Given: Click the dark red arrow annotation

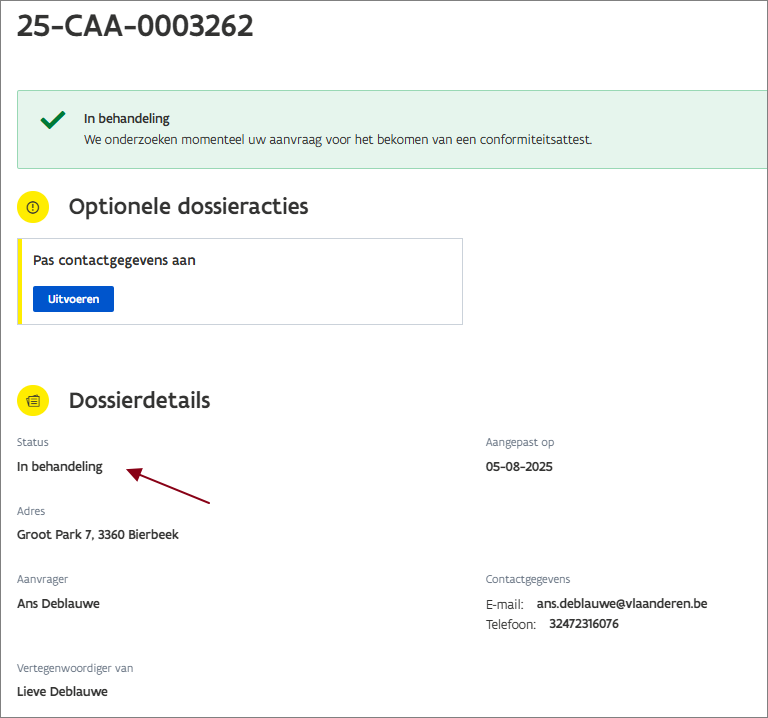Looking at the screenshot, I should point(168,486).
